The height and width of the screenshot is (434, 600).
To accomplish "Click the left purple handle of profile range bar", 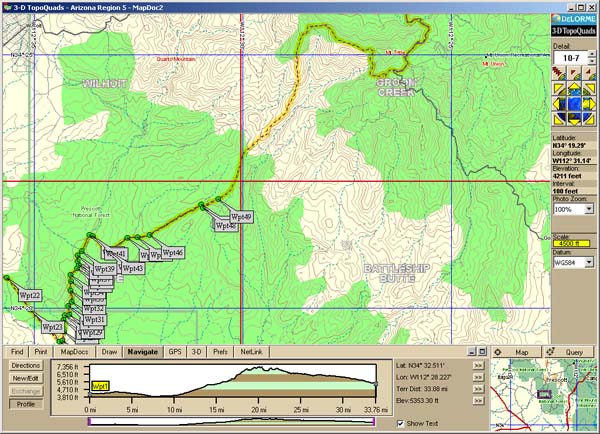I will [90, 421].
